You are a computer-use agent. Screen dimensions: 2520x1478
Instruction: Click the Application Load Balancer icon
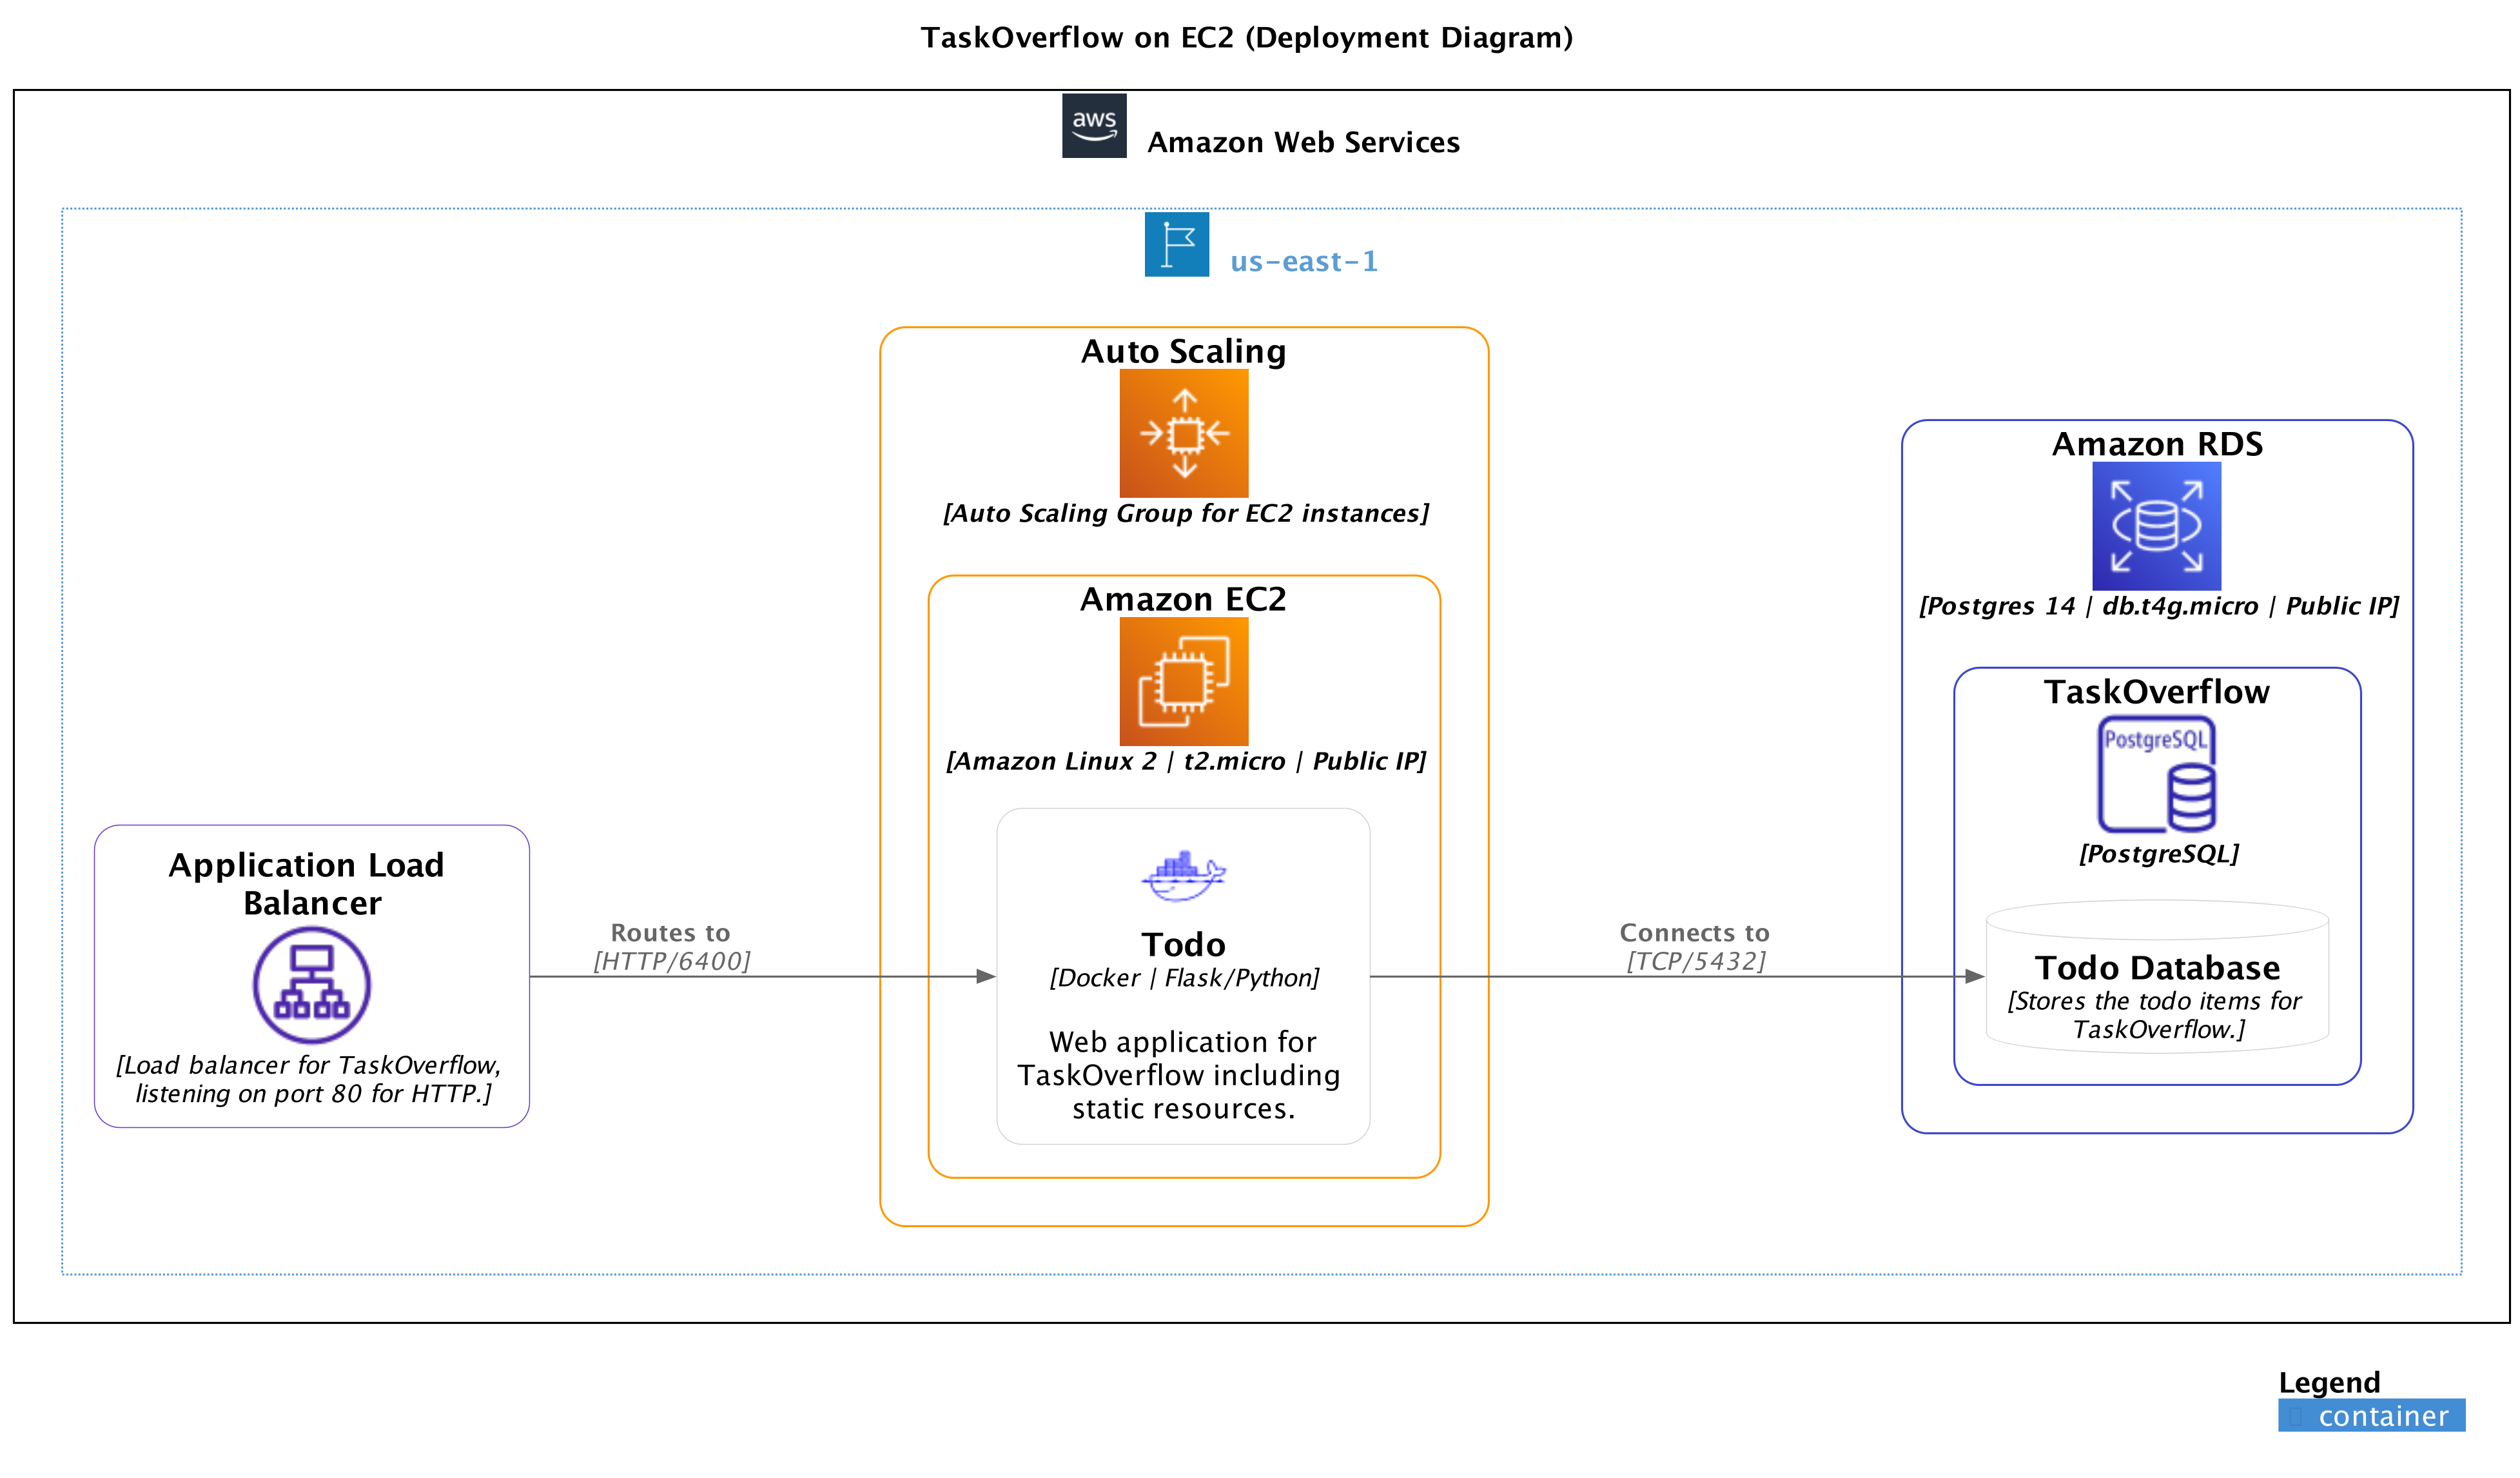pyautogui.click(x=312, y=985)
